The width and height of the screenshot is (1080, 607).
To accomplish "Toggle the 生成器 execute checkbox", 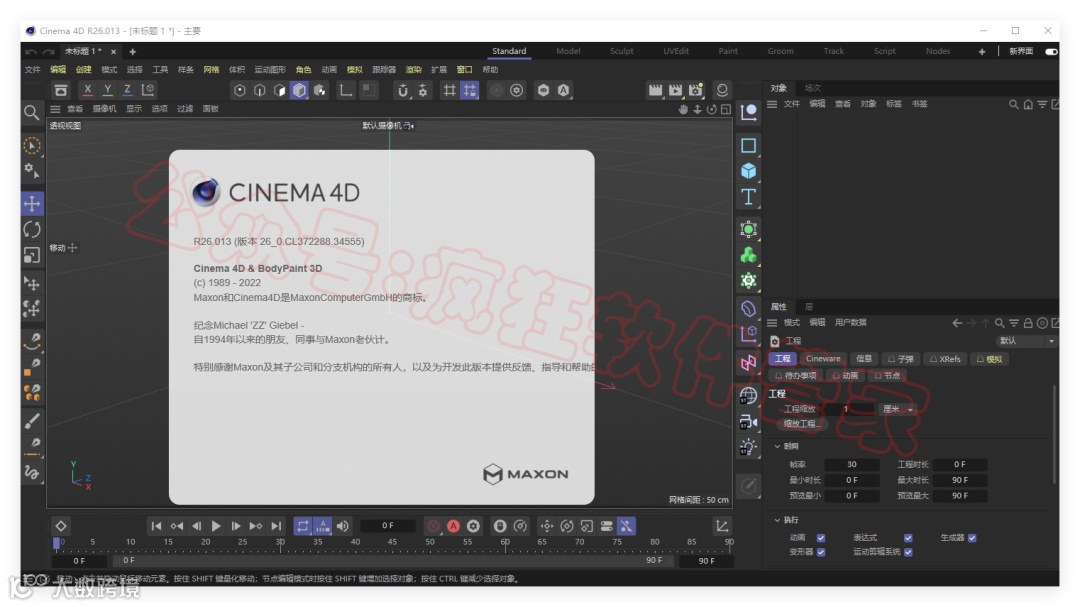I will [x=972, y=537].
